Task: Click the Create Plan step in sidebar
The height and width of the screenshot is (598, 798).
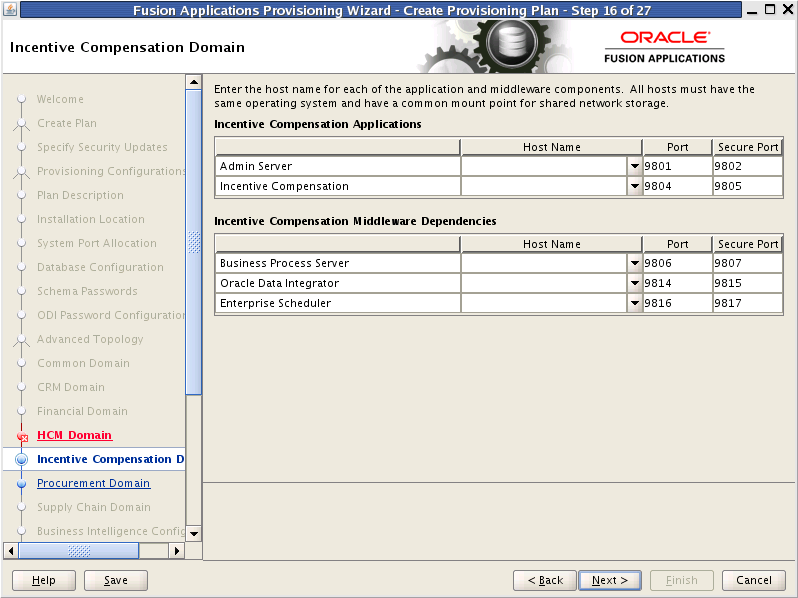Action: [67, 123]
